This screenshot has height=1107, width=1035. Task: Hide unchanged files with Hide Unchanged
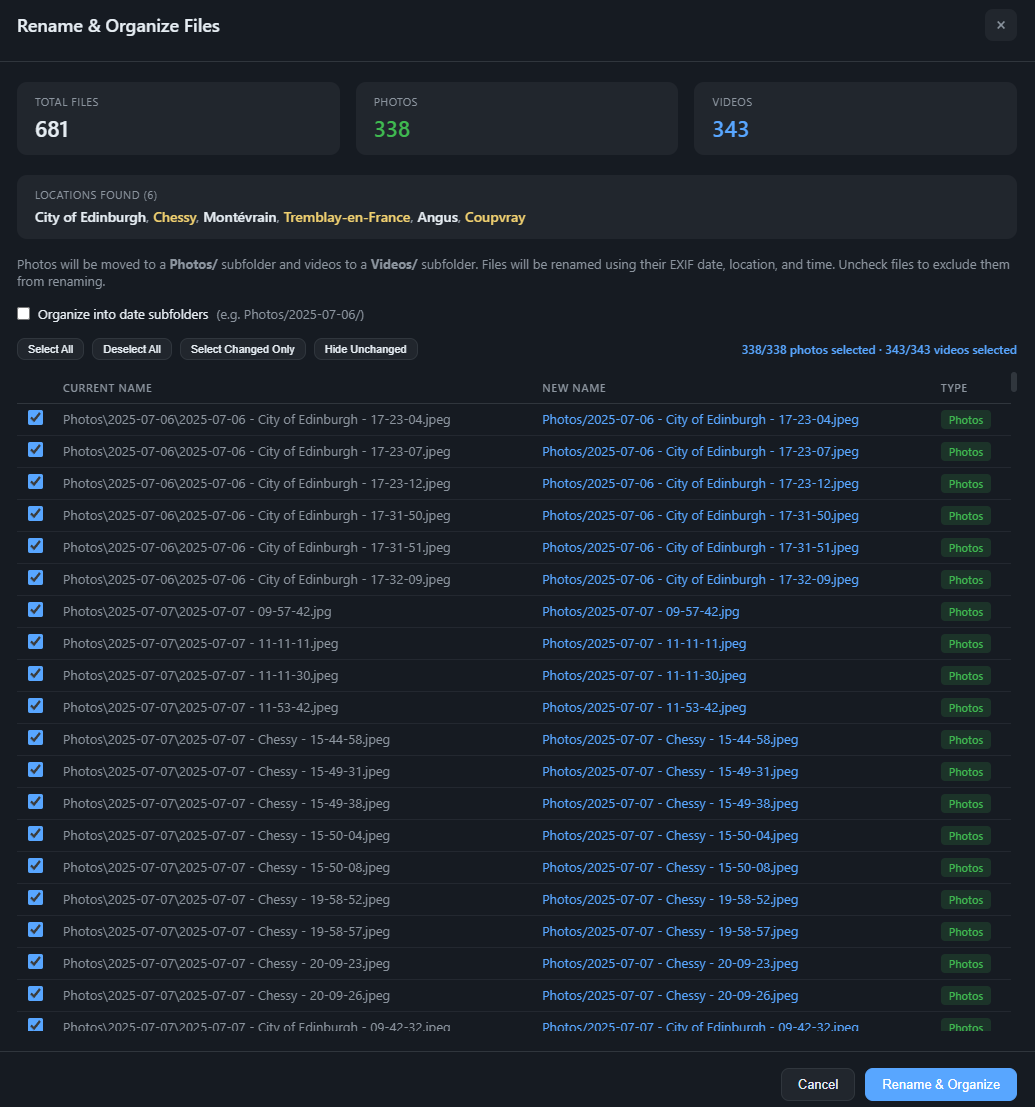tap(365, 349)
